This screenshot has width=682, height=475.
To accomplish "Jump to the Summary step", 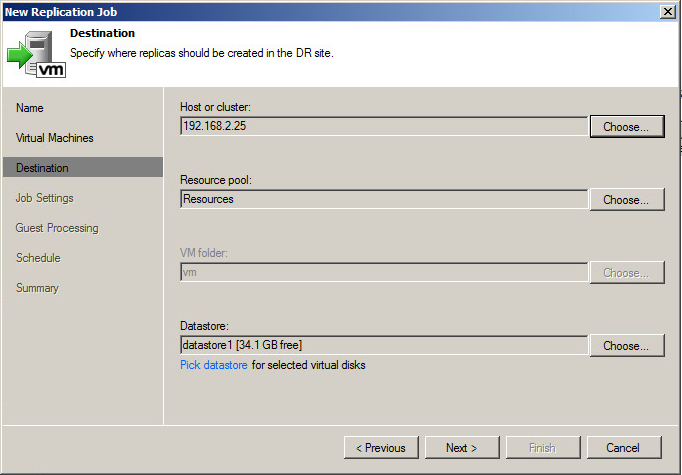I will click(37, 288).
